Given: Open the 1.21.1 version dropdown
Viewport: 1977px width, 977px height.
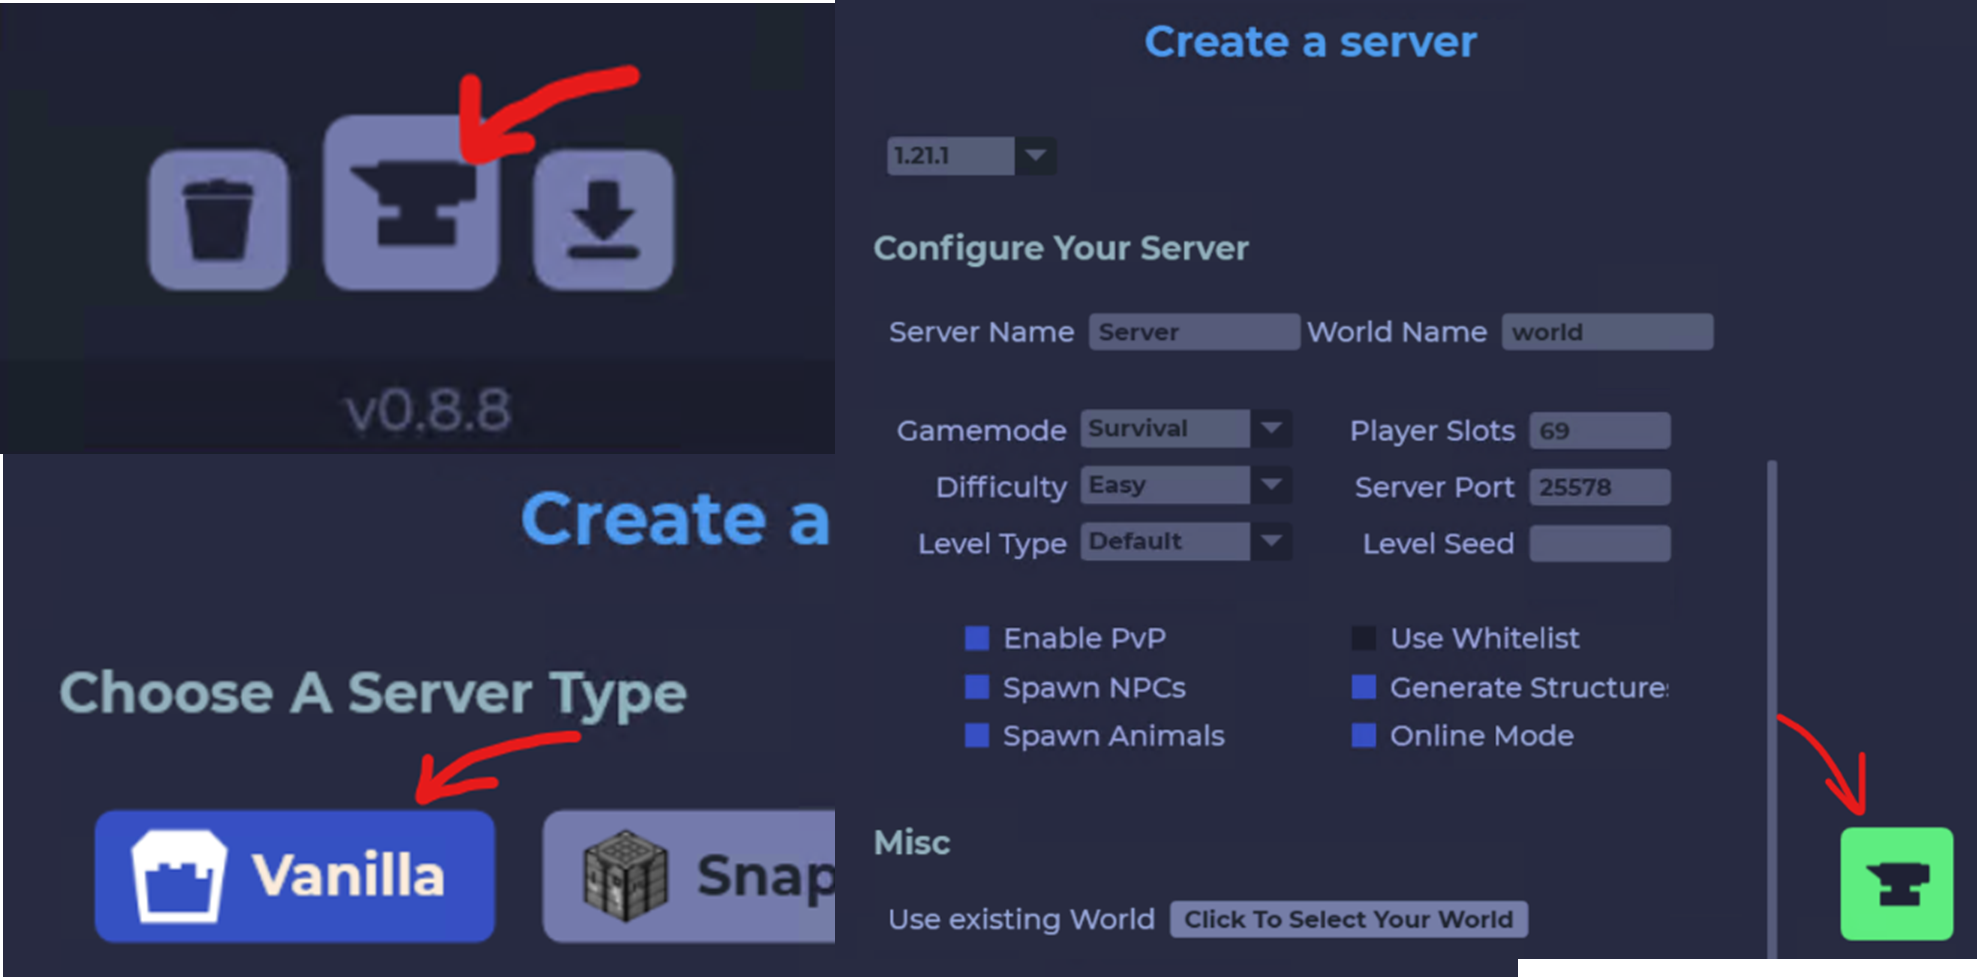Looking at the screenshot, I should [1035, 156].
